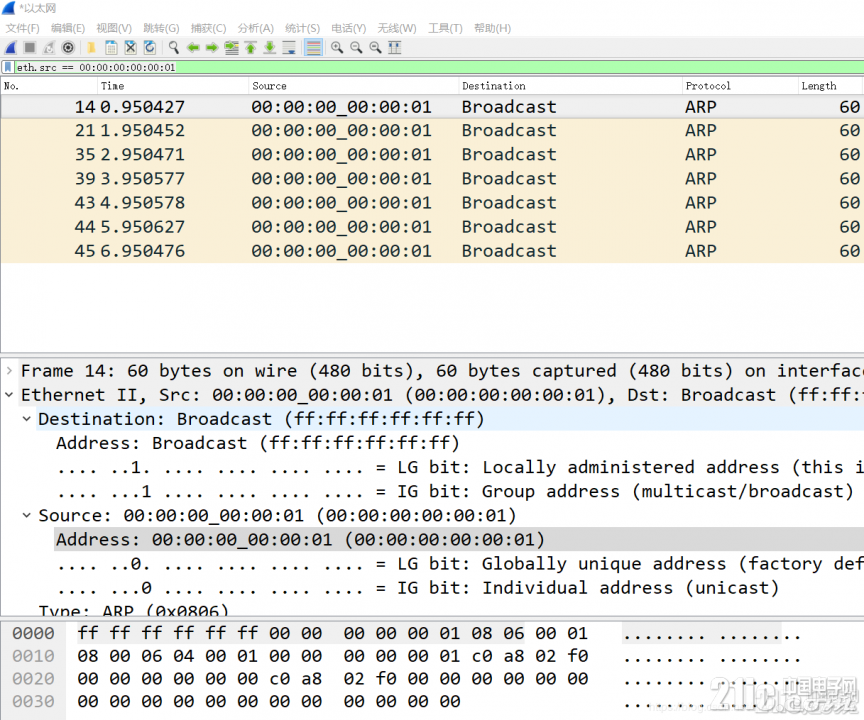This screenshot has height=720, width=864.
Task: Open the 电话(Y) menu
Action: 348,28
